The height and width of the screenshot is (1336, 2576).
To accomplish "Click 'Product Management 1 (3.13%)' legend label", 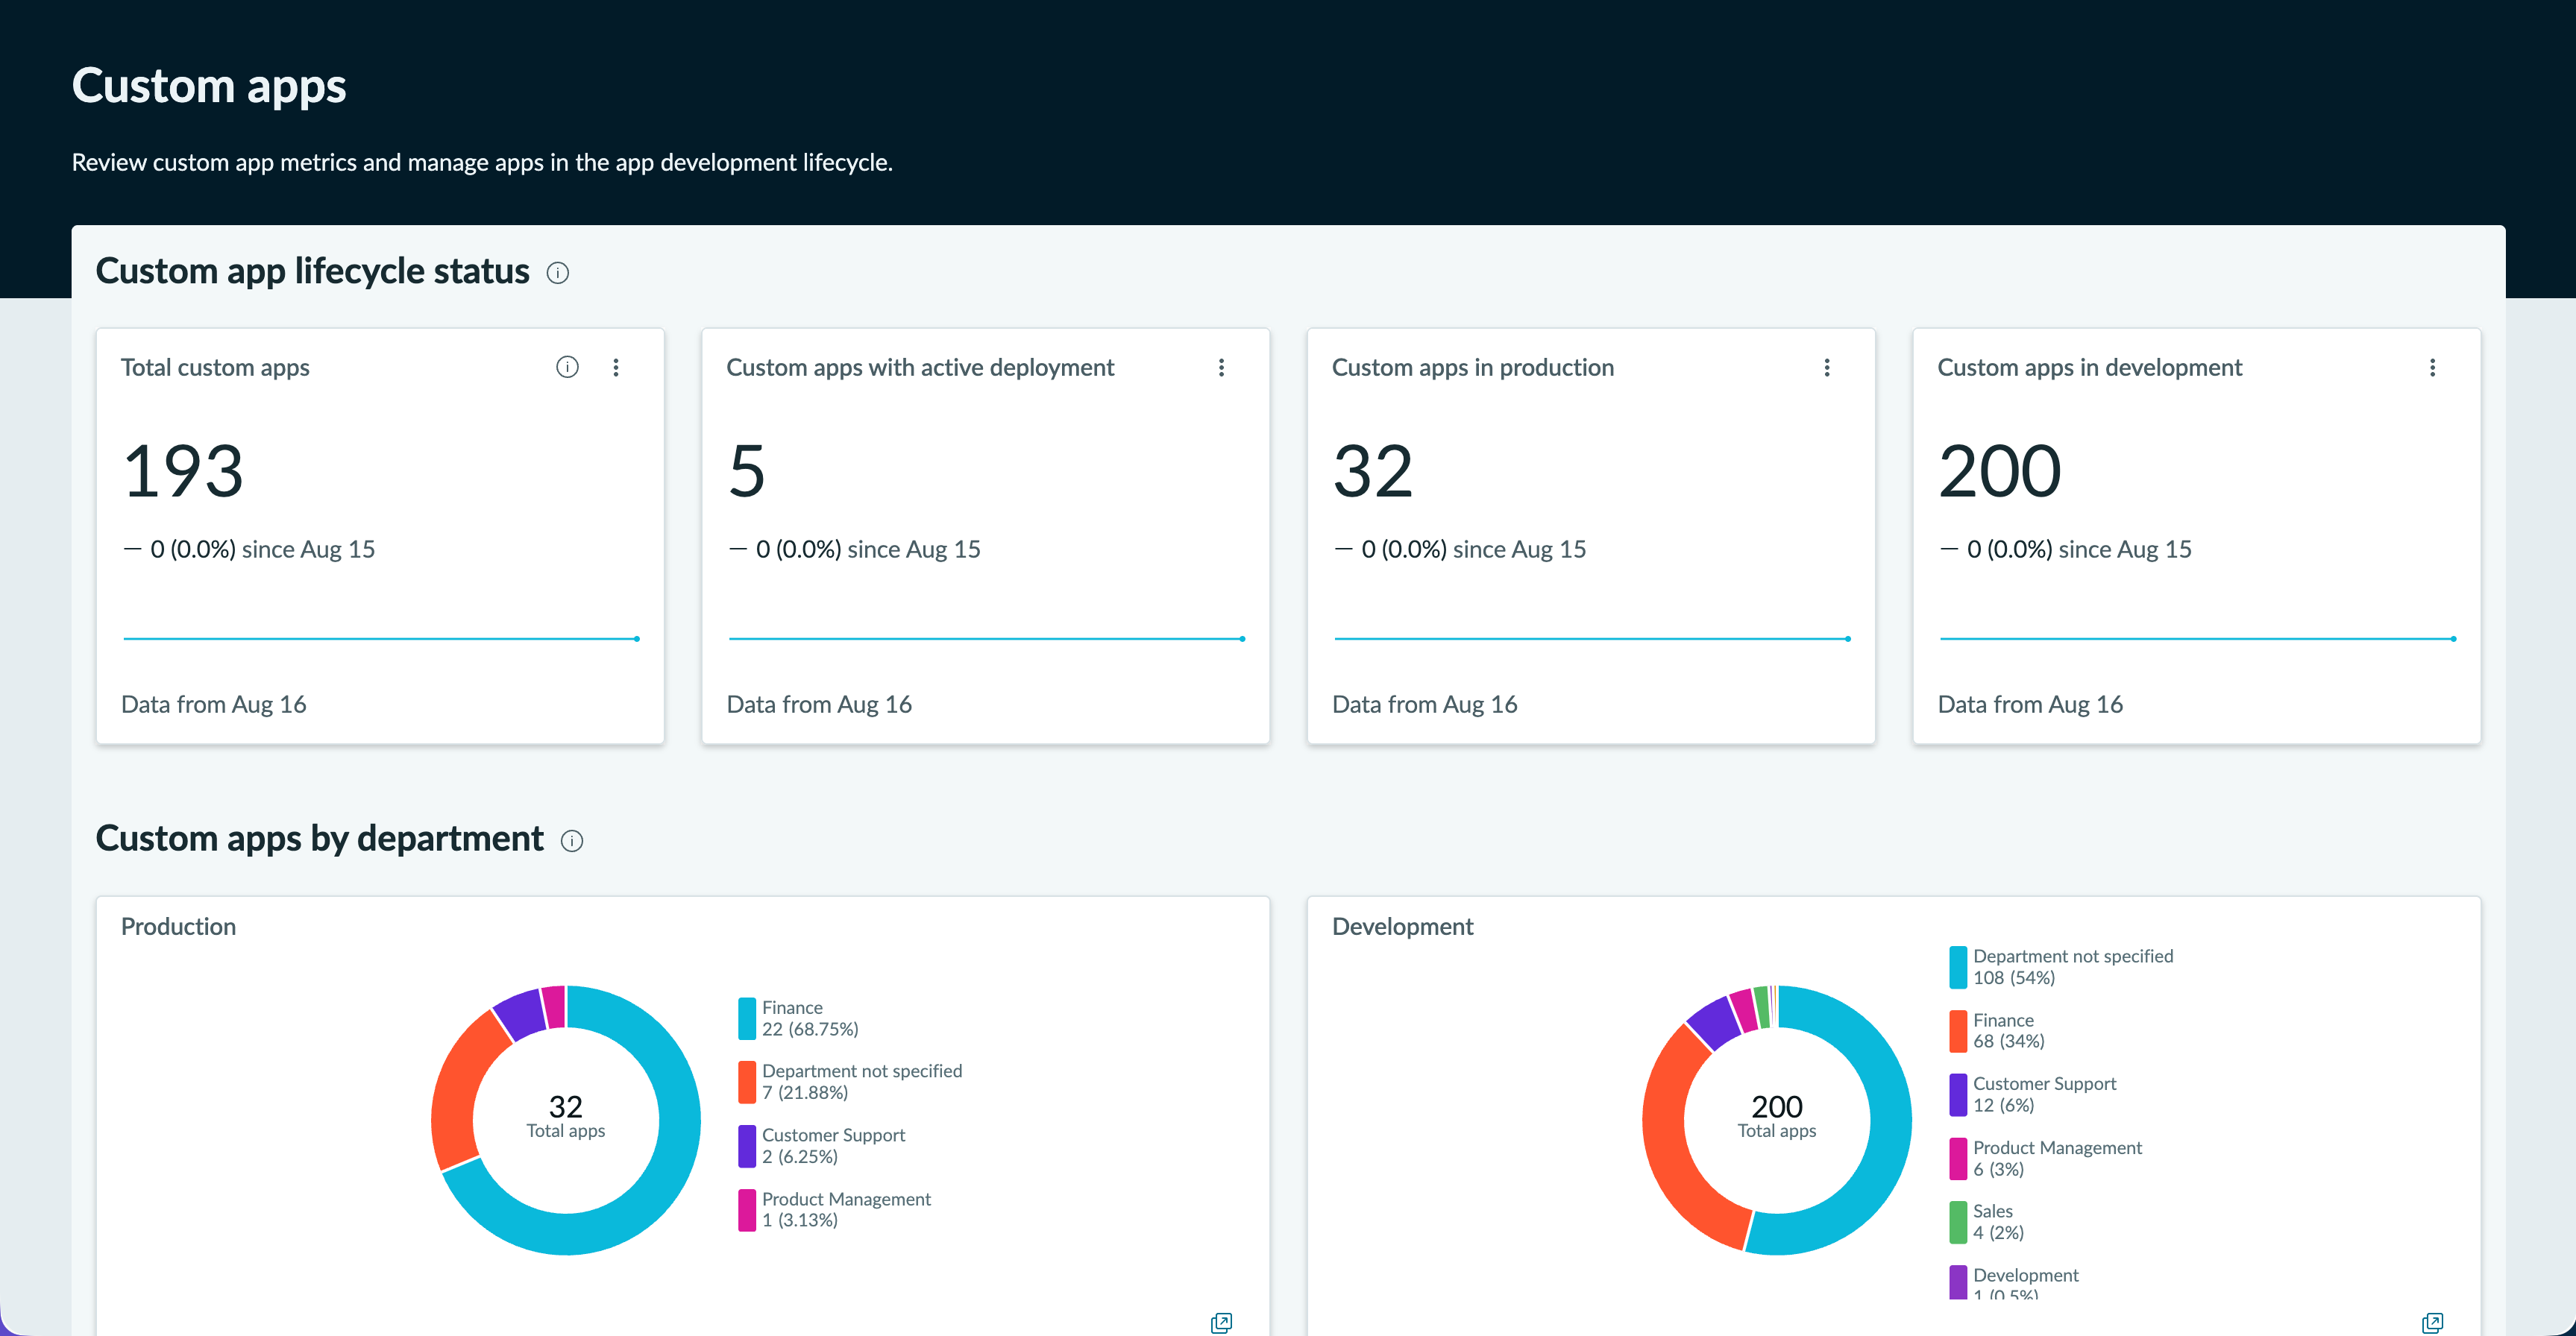I will (846, 1210).
